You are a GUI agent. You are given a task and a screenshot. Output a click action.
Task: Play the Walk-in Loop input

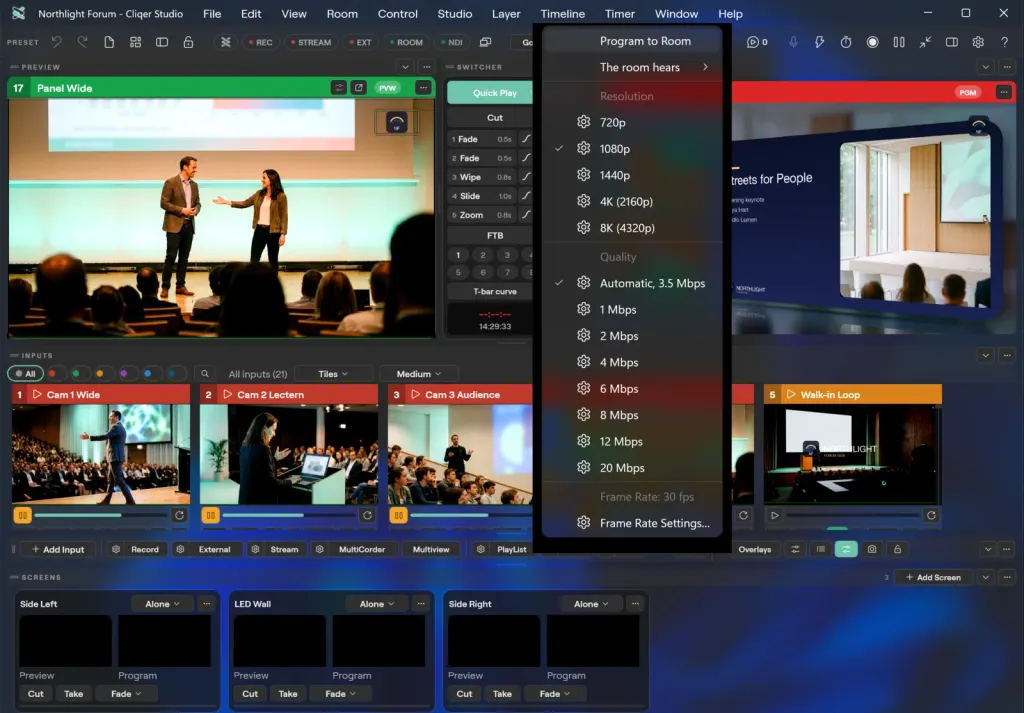[x=774, y=515]
